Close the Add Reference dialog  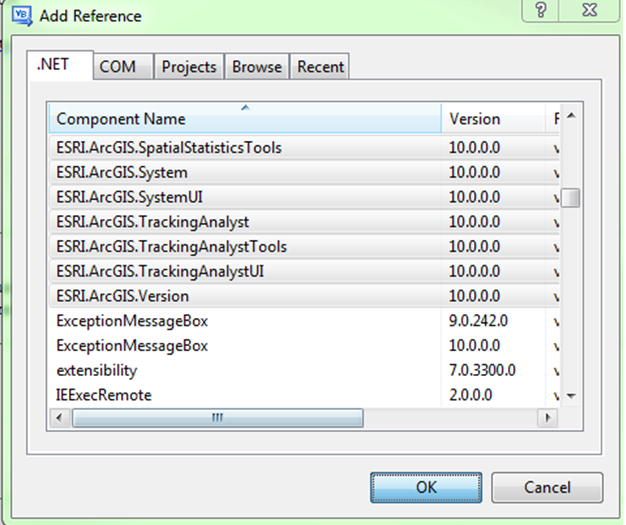coord(590,10)
